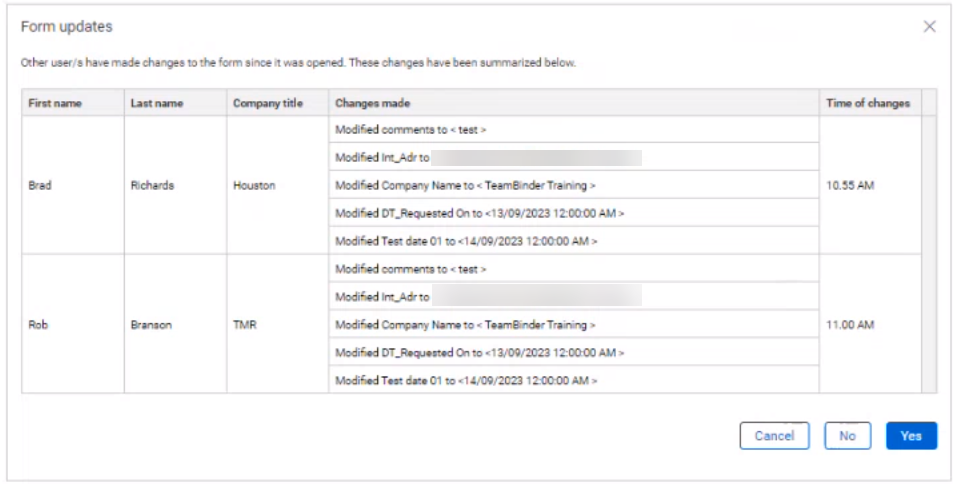
Task: Select the First name column header
Action: tap(73, 103)
